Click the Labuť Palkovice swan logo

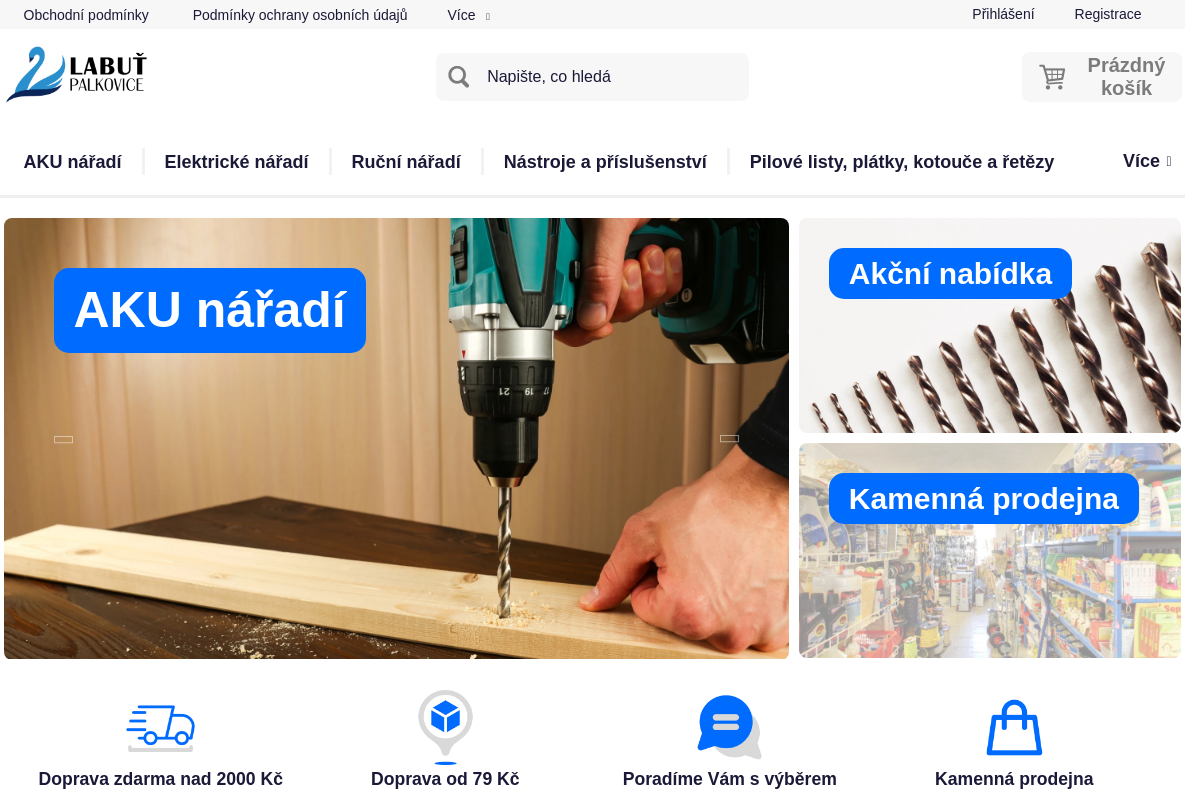click(76, 75)
